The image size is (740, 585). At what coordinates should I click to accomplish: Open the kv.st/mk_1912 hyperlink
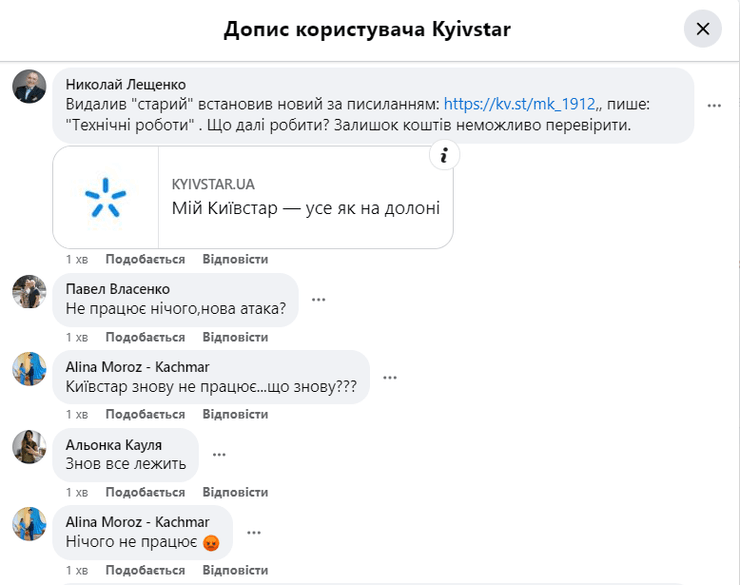pyautogui.click(x=520, y=103)
